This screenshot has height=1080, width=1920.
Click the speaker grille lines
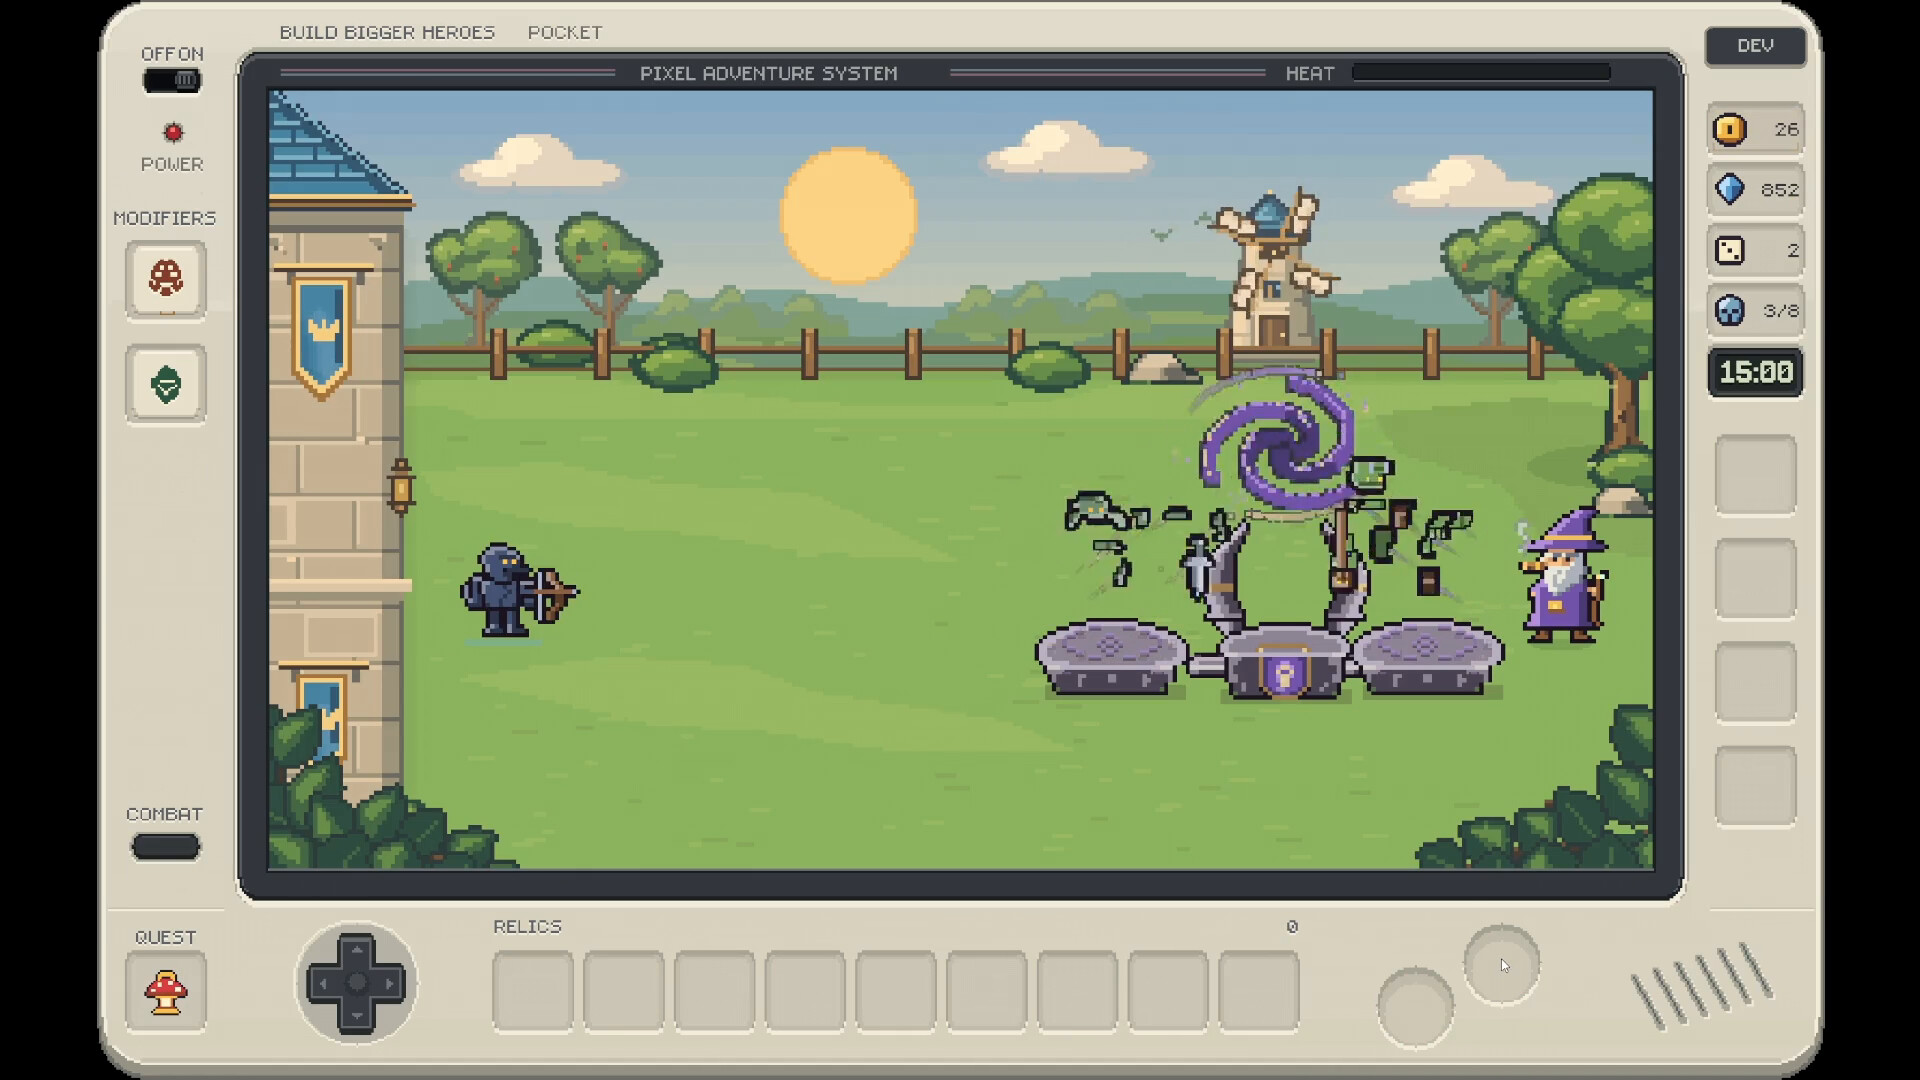(1702, 986)
